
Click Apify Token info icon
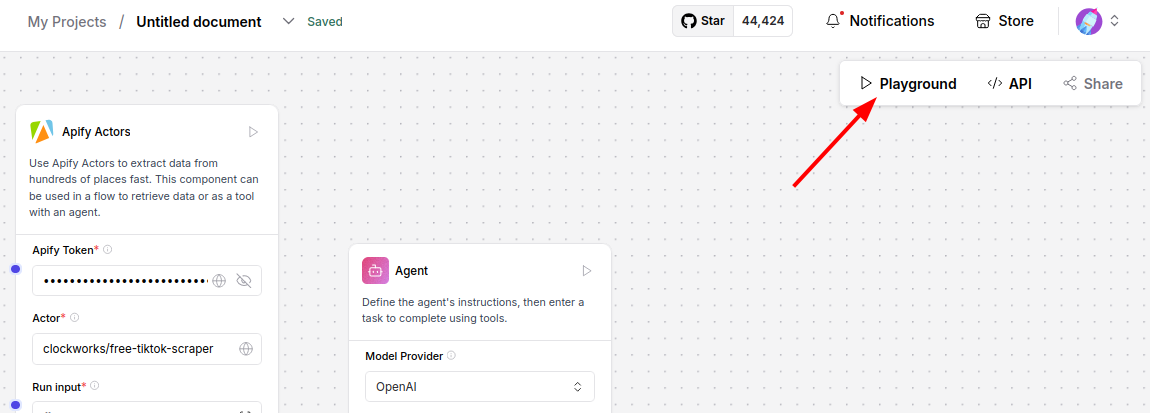point(108,250)
